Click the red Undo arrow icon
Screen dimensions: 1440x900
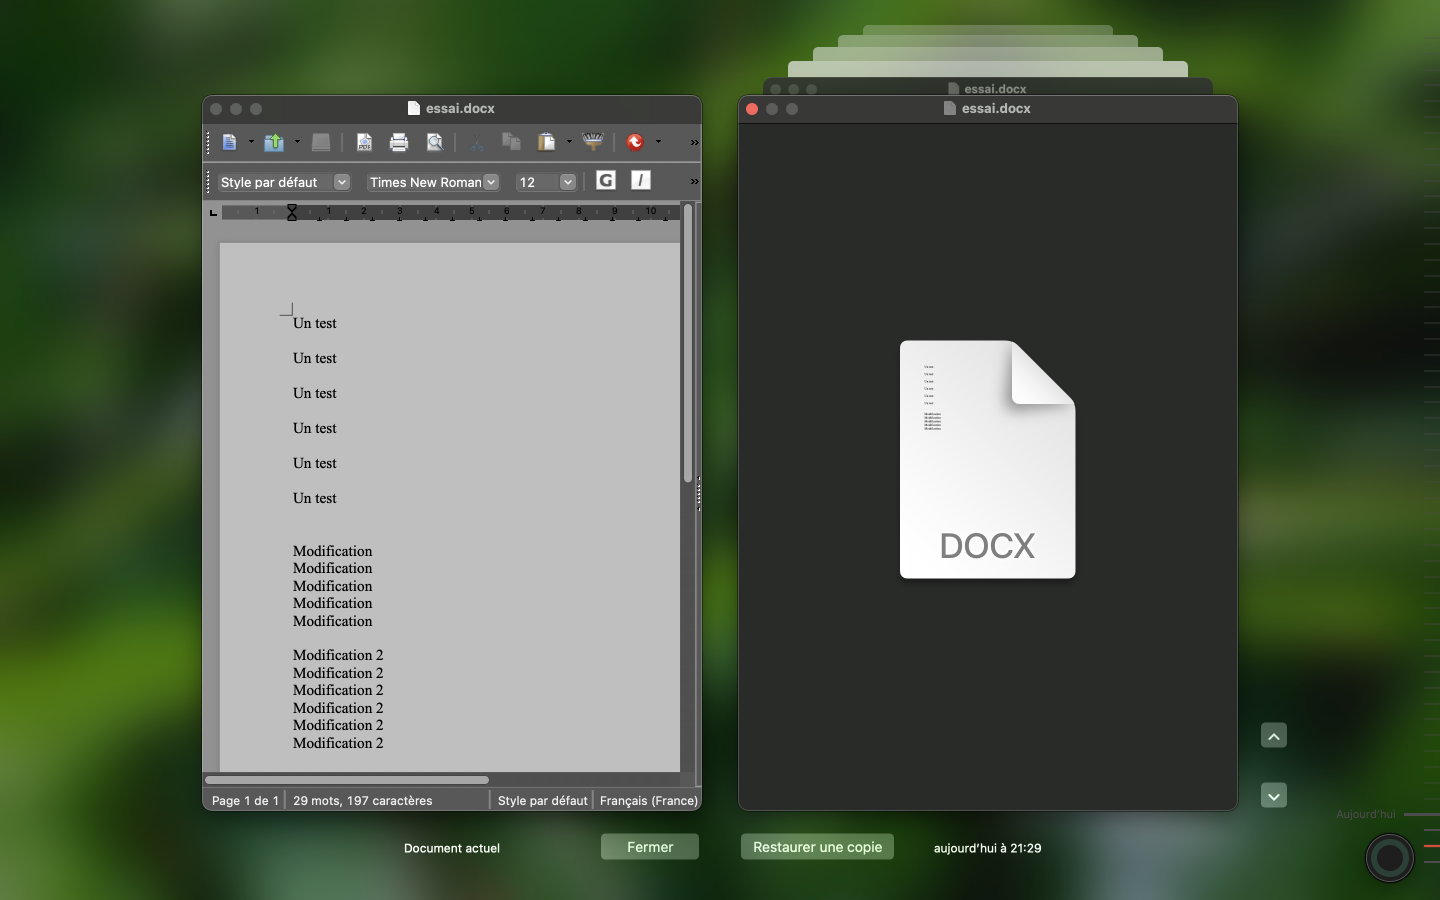(635, 142)
